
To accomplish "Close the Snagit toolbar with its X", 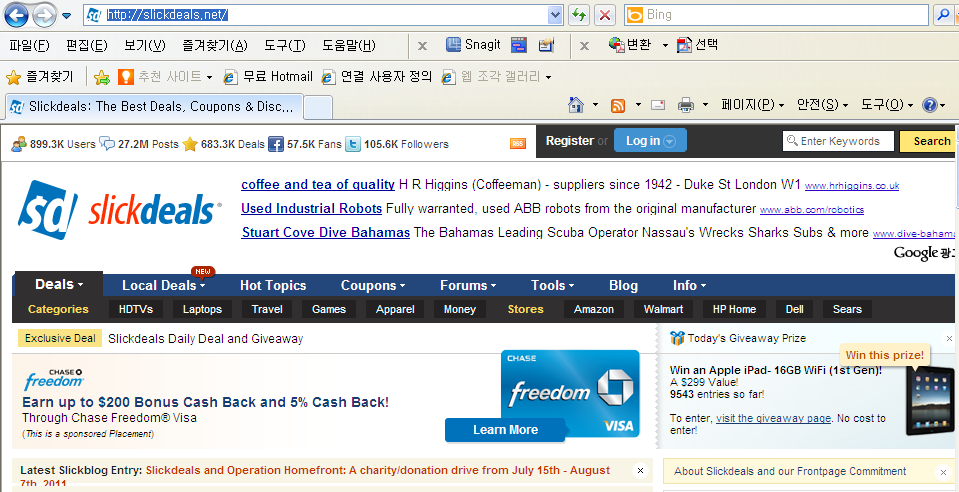I will pyautogui.click(x=422, y=46).
